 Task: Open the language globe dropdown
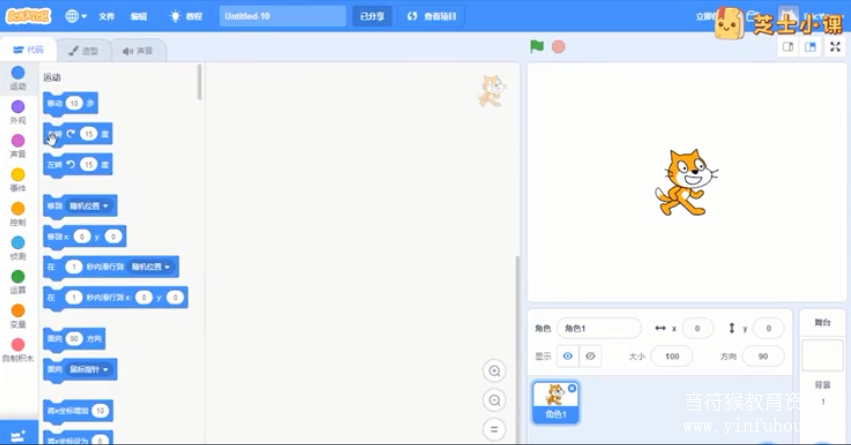pos(76,16)
